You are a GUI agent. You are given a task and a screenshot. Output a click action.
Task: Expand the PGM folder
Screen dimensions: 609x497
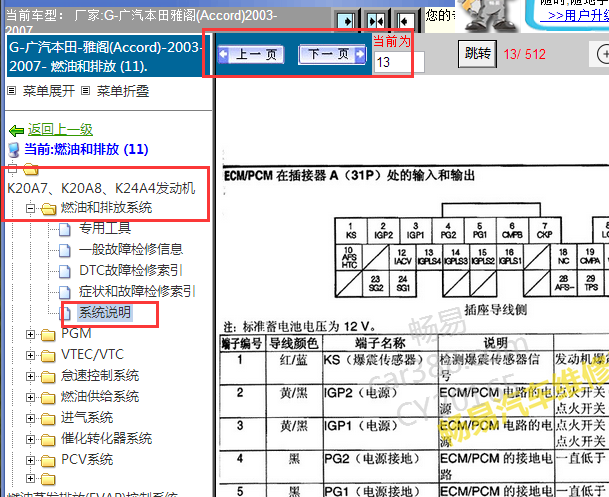tap(30, 334)
